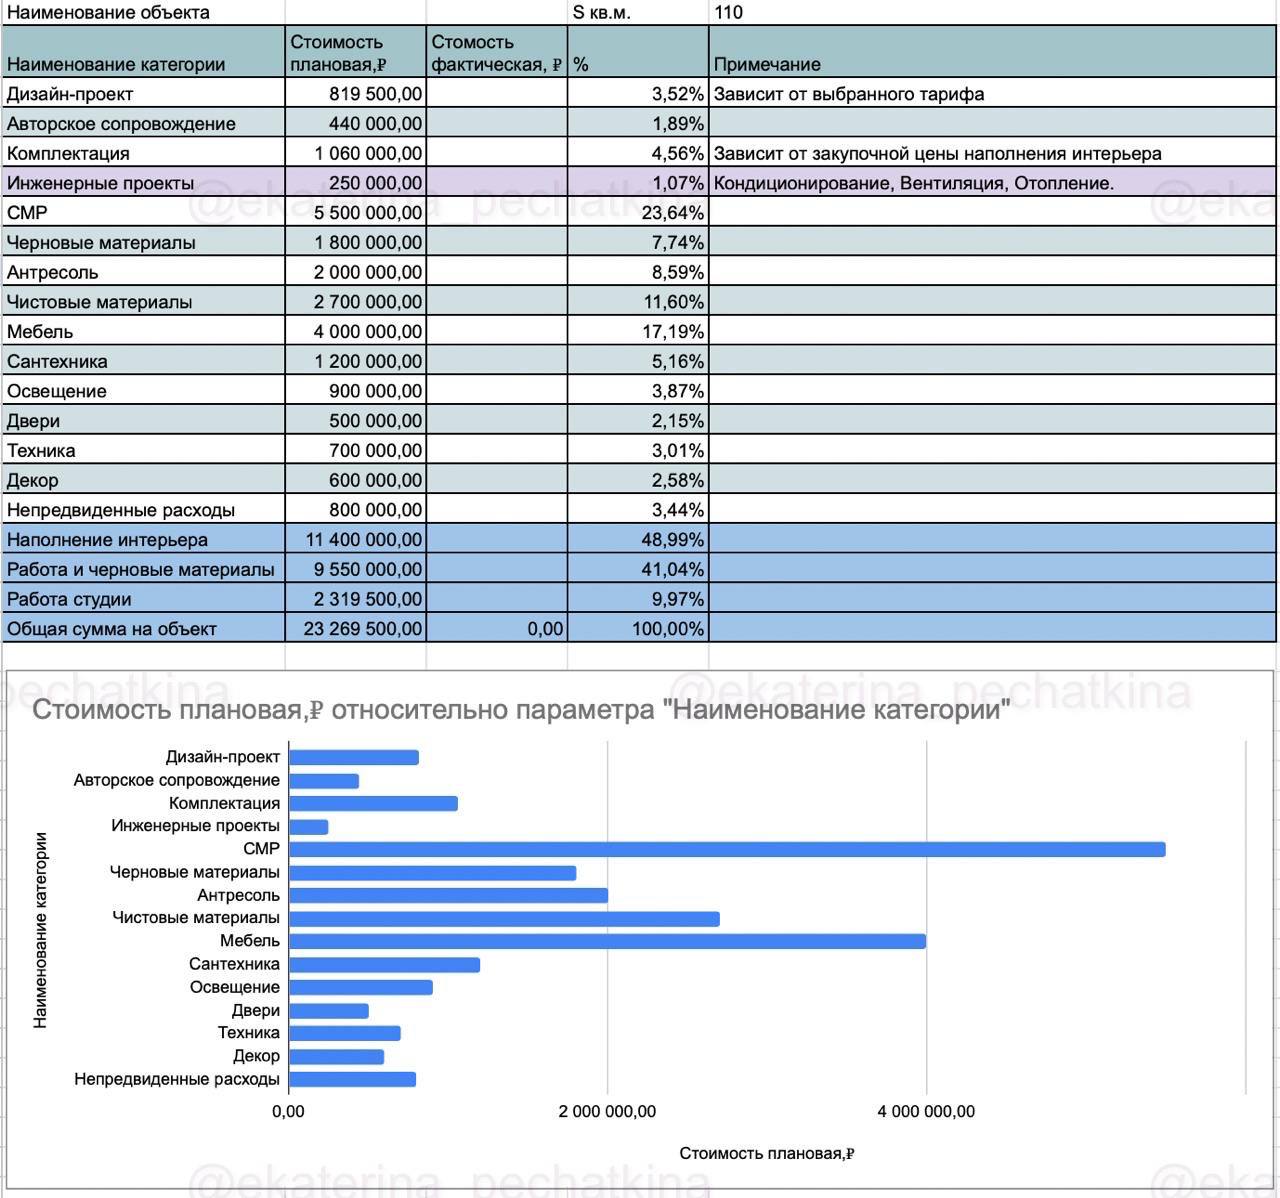Click the 'Наименование категории' column header
Screen dimensions: 1280x1198
[143, 52]
